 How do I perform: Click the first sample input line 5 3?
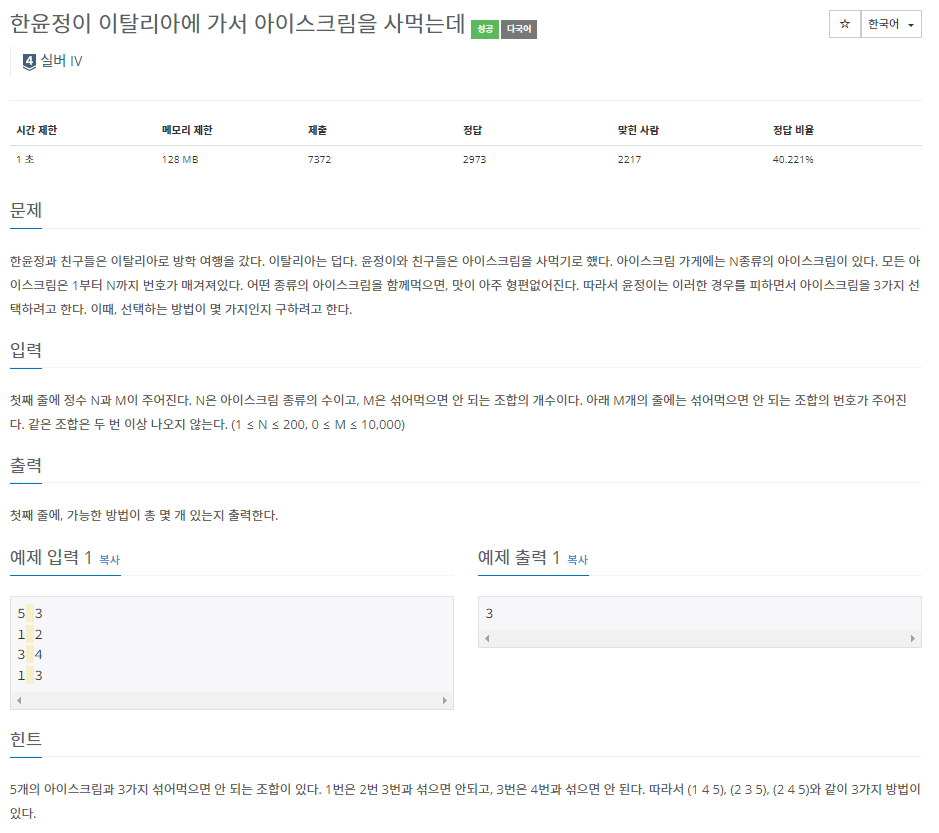tap(30, 613)
